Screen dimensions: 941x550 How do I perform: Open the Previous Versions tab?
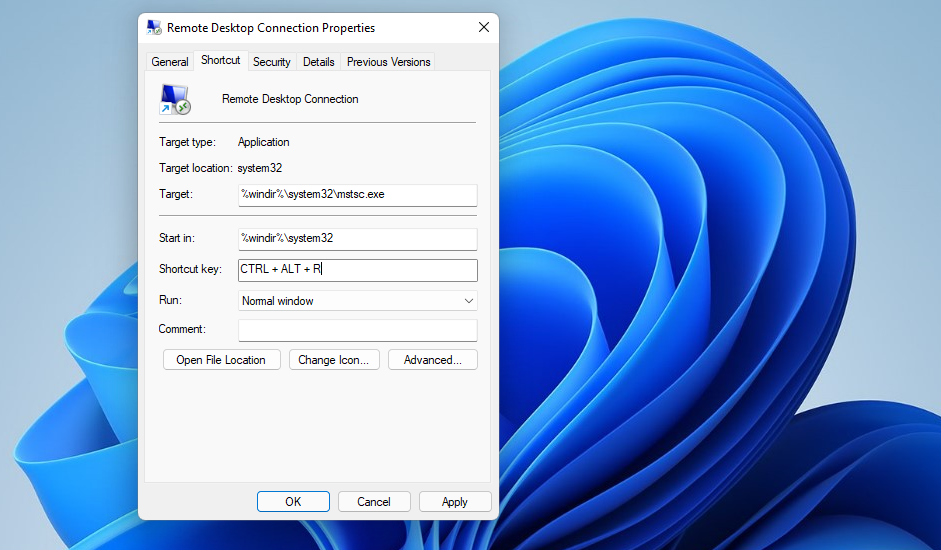tap(388, 62)
